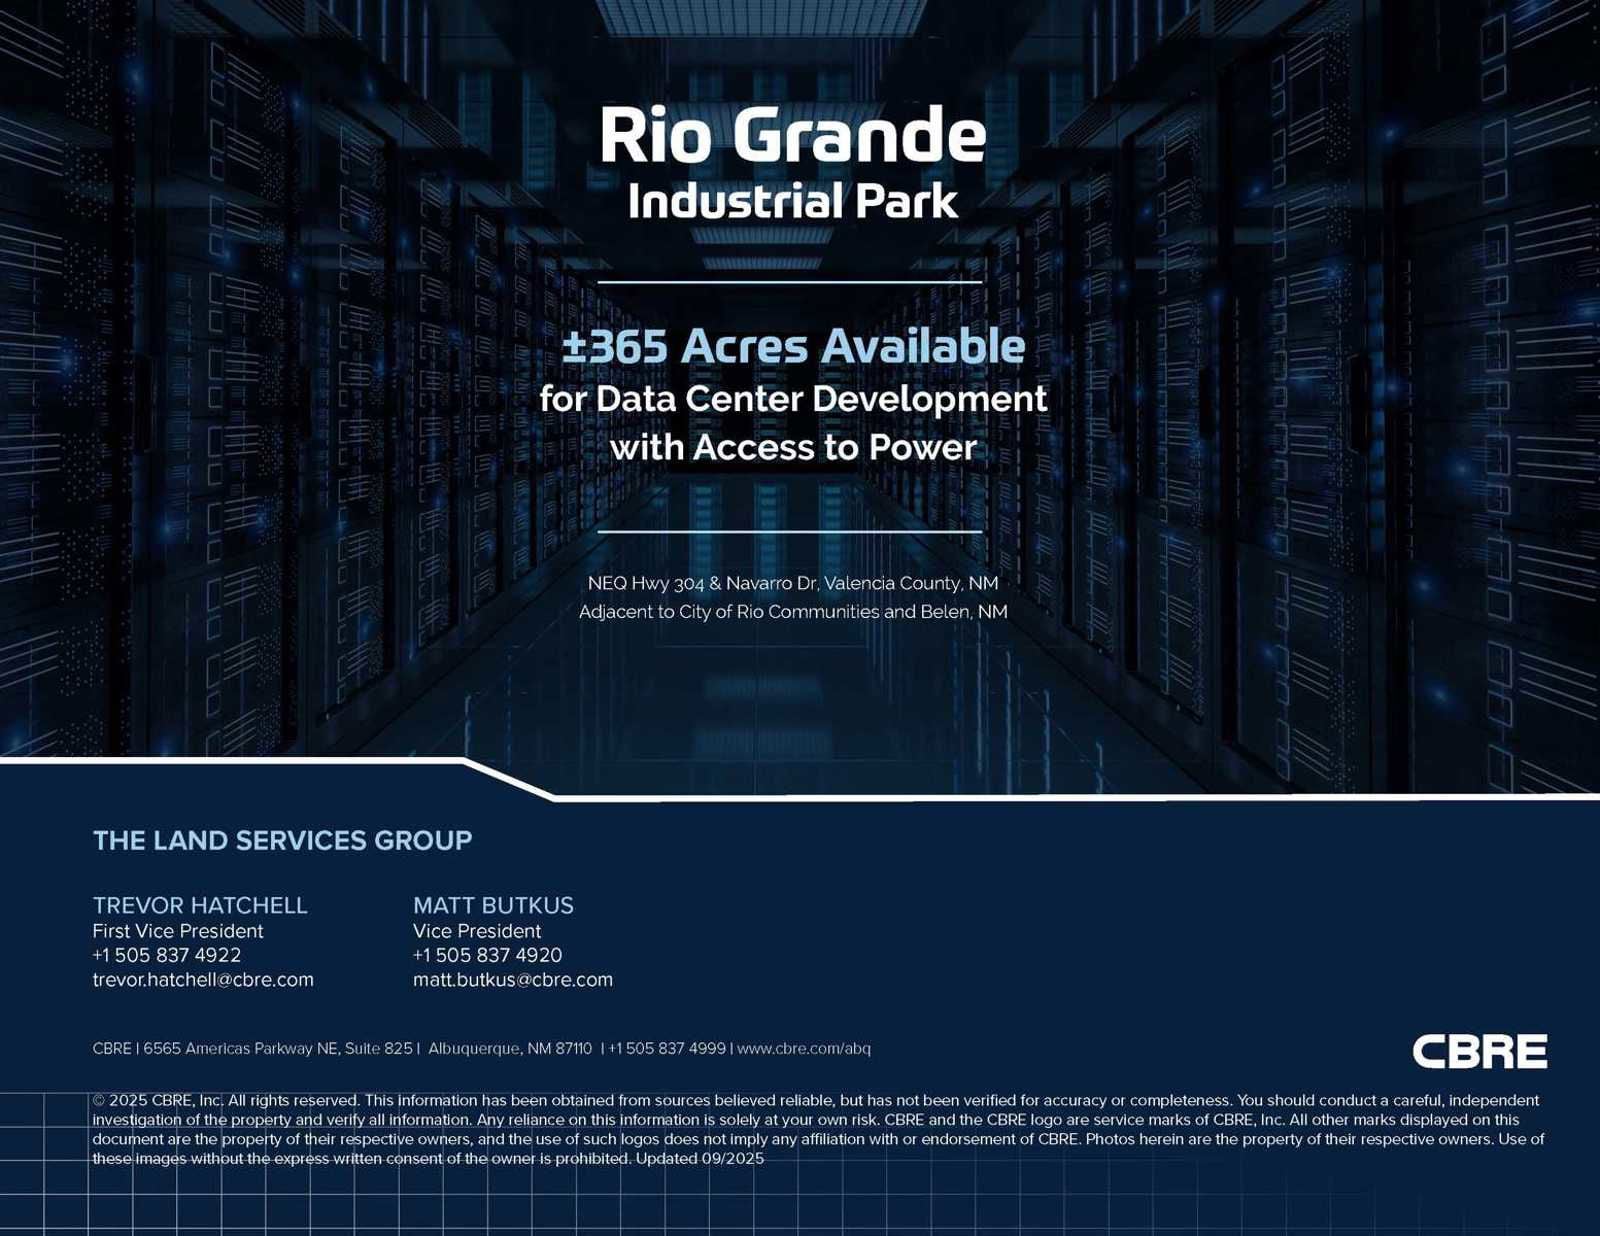Click MATT BUTKUS's name
This screenshot has width=1600, height=1236.
(494, 905)
